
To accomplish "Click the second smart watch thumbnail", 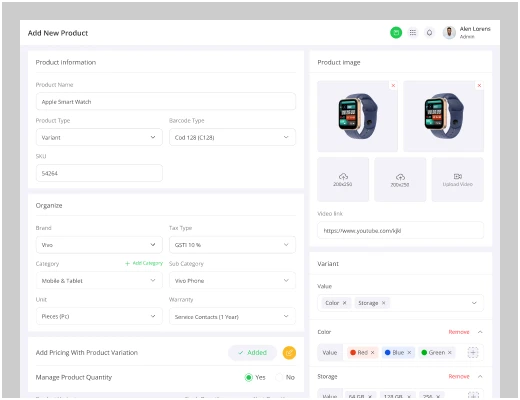I will 444,116.
